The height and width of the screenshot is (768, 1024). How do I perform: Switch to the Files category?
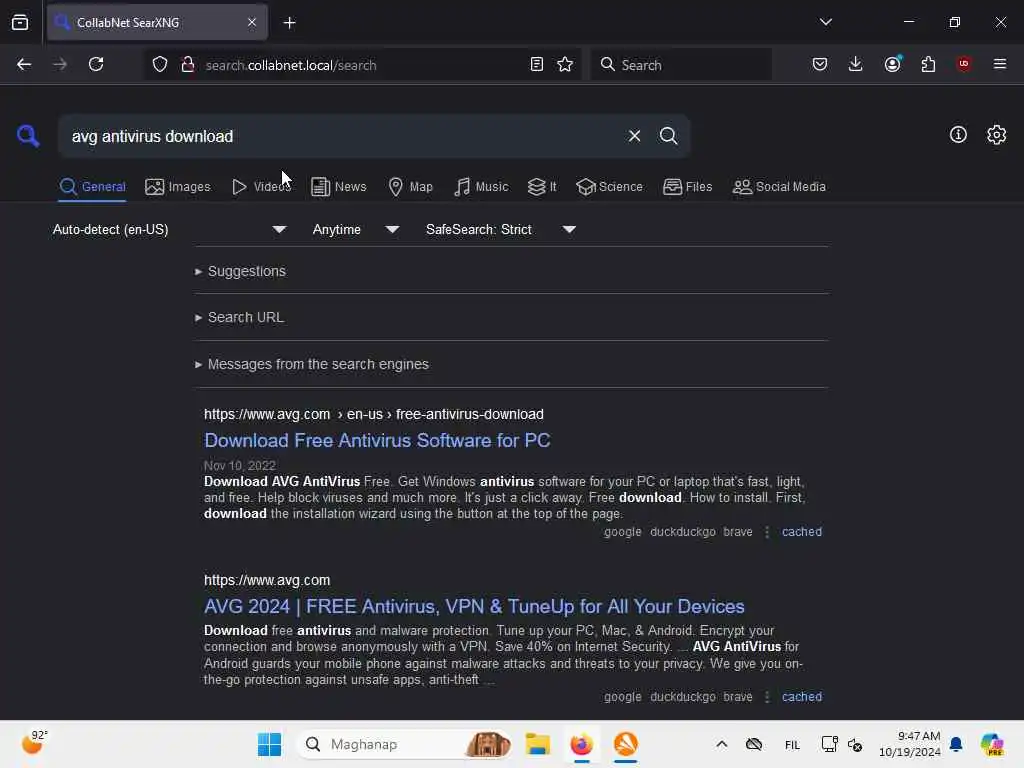pos(687,187)
